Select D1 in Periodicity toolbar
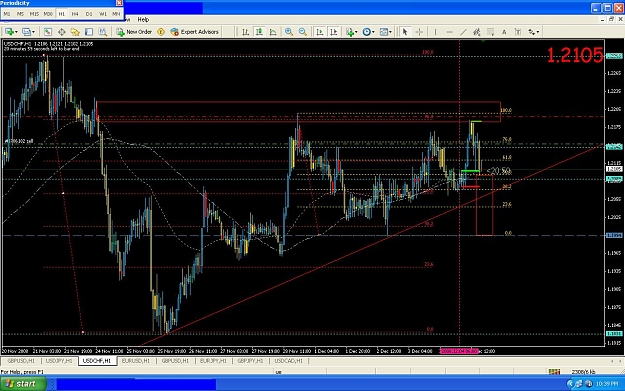Viewport: 625px width, 391px height. (89, 14)
